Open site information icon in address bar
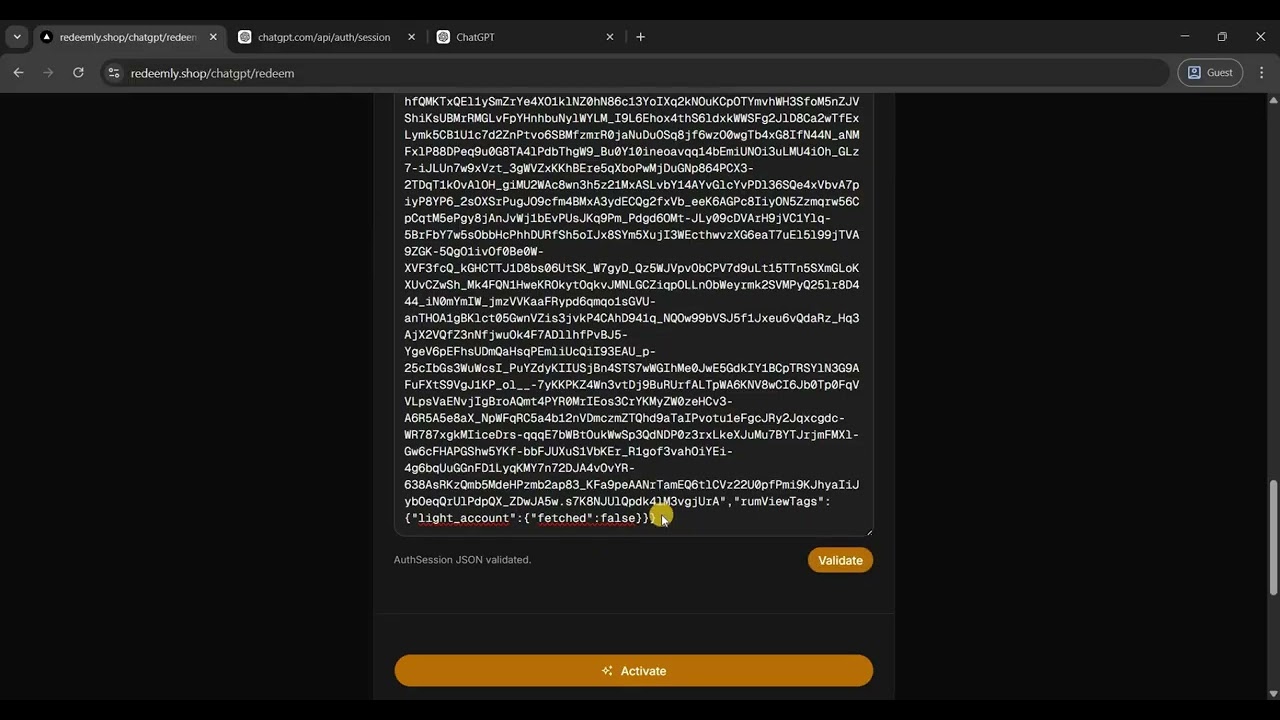The height and width of the screenshot is (720, 1280). (114, 73)
